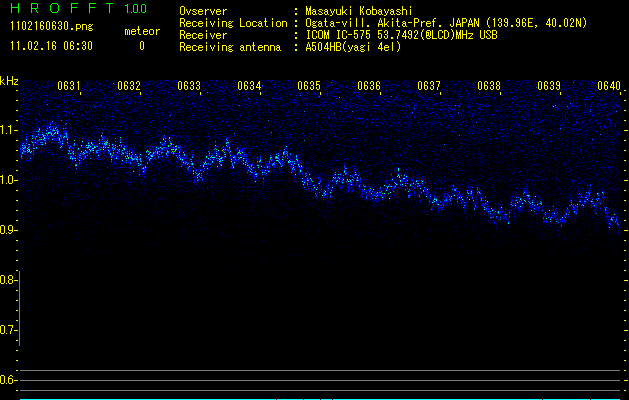Pick the 0637 time marker

point(429,87)
